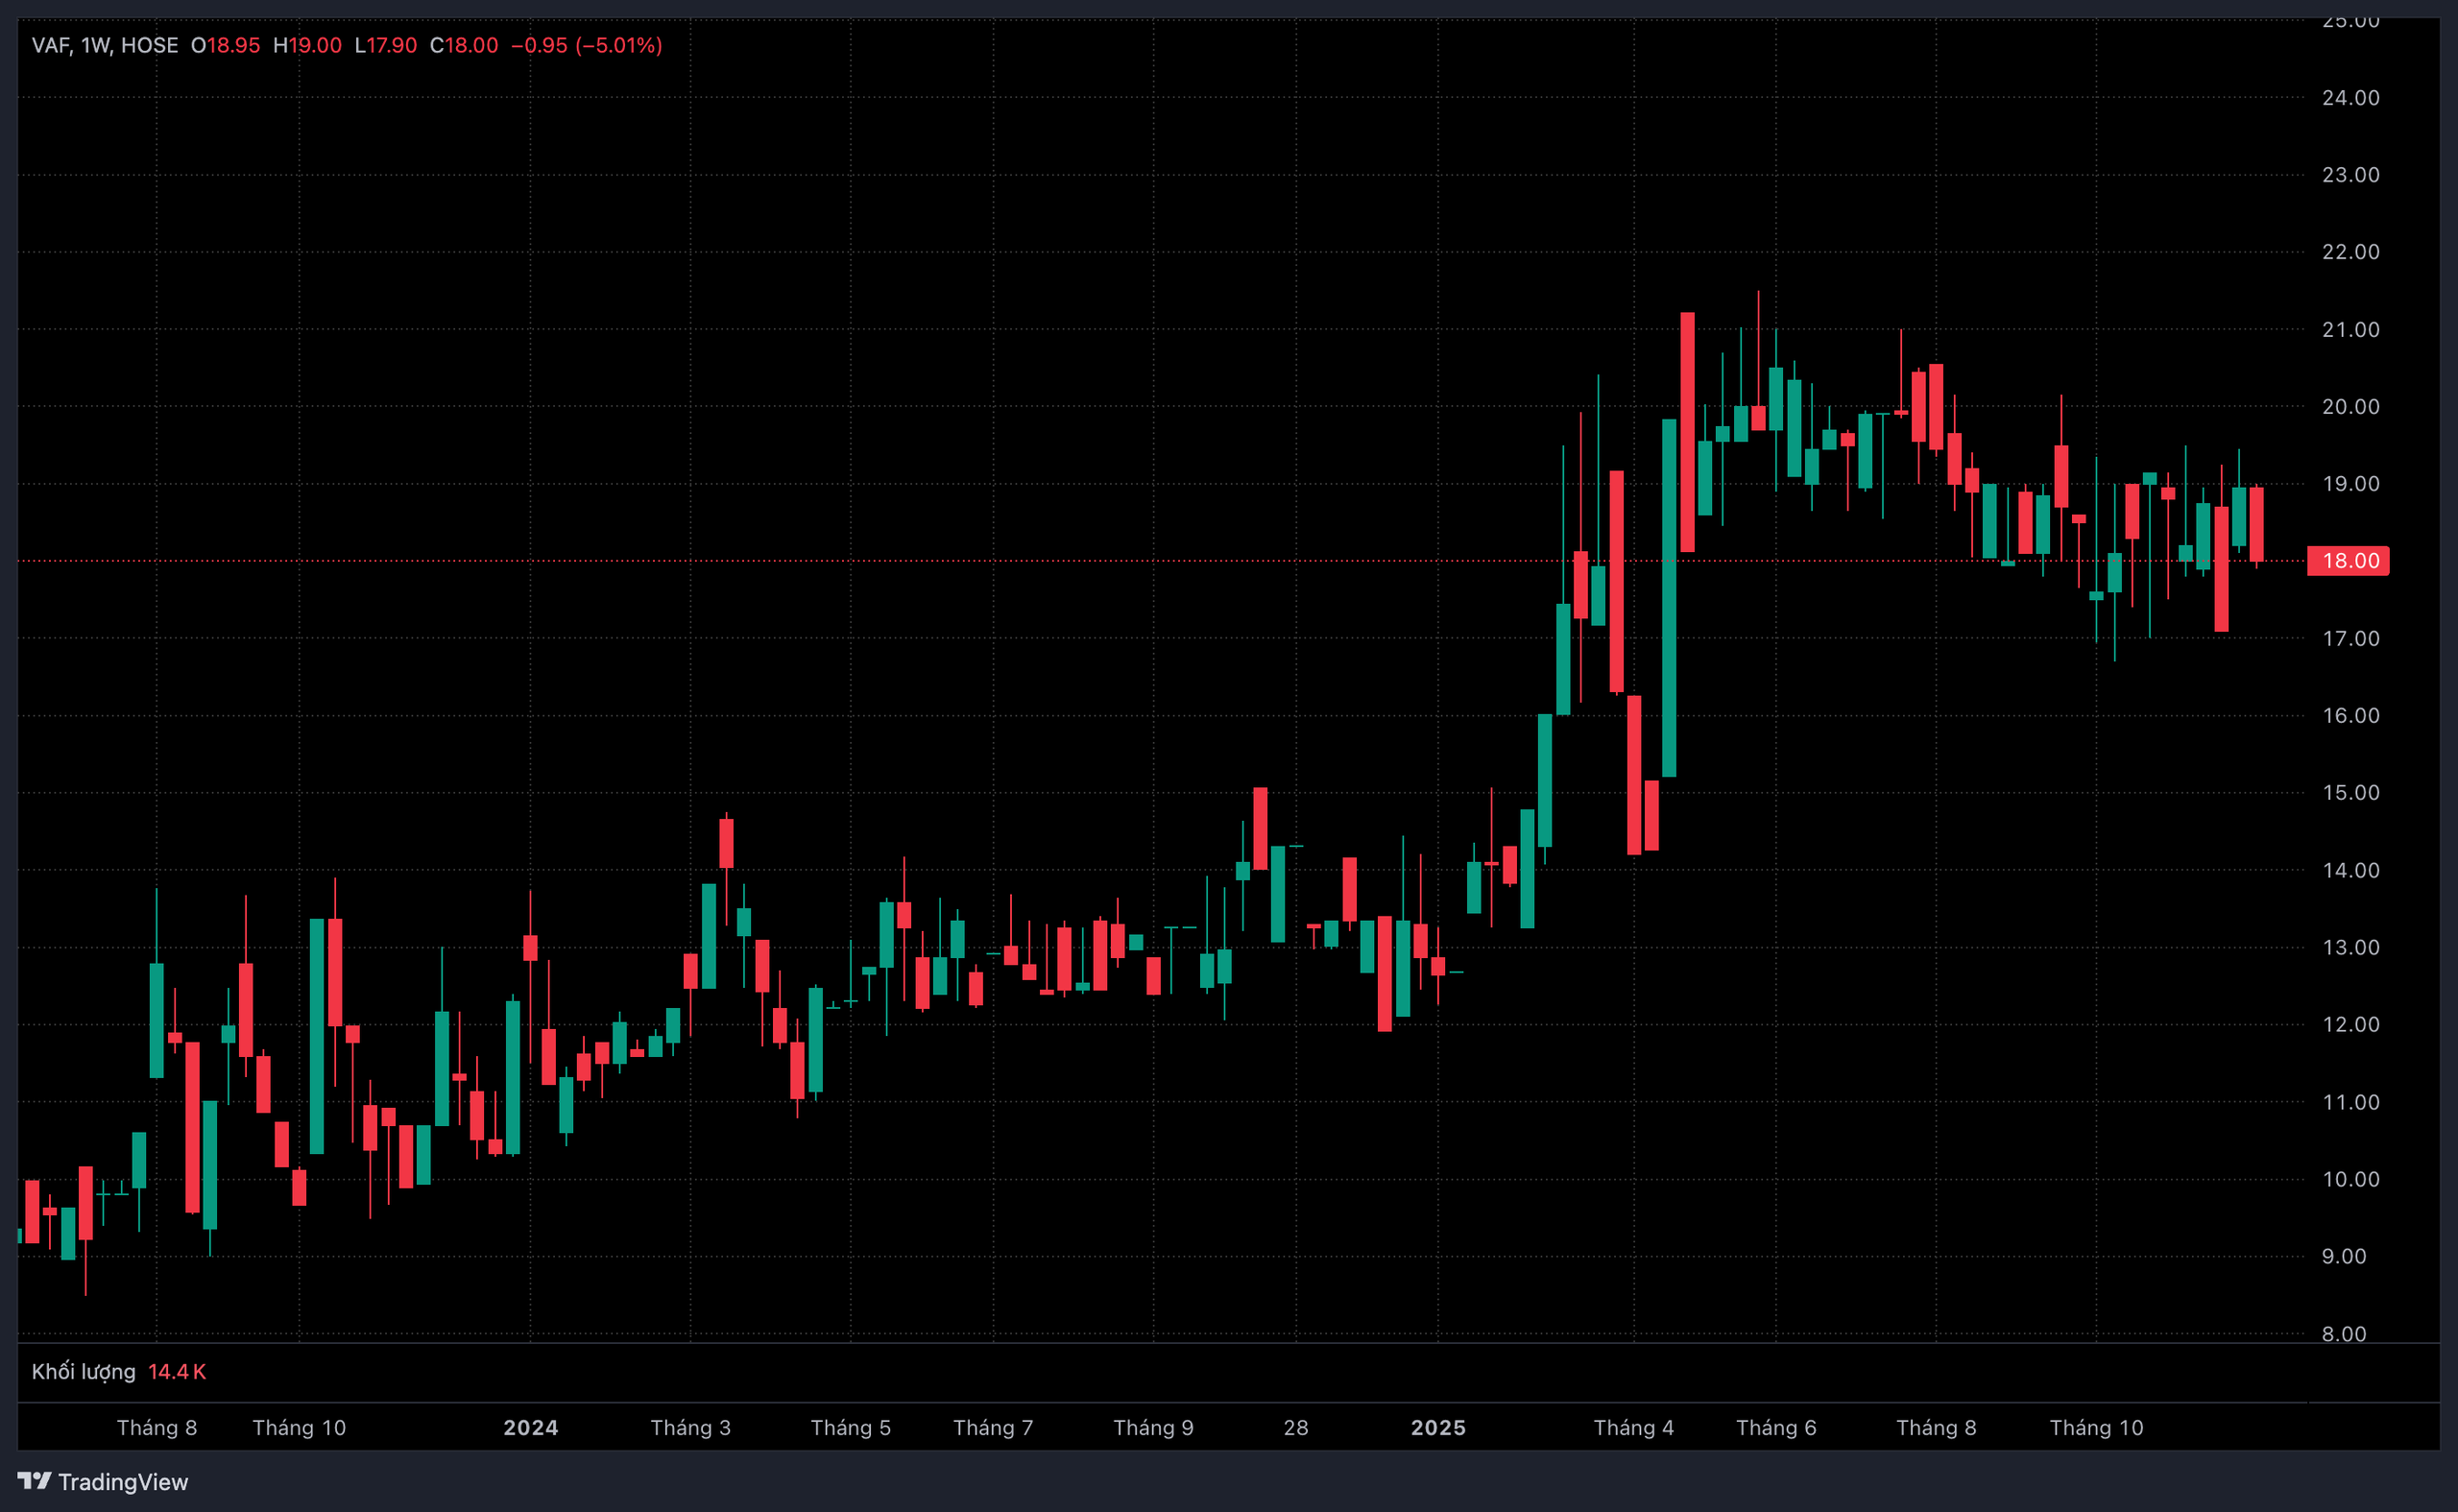Click the 8.00 label at price axis bottom
This screenshot has height=1512, width=2458.
[2343, 1333]
